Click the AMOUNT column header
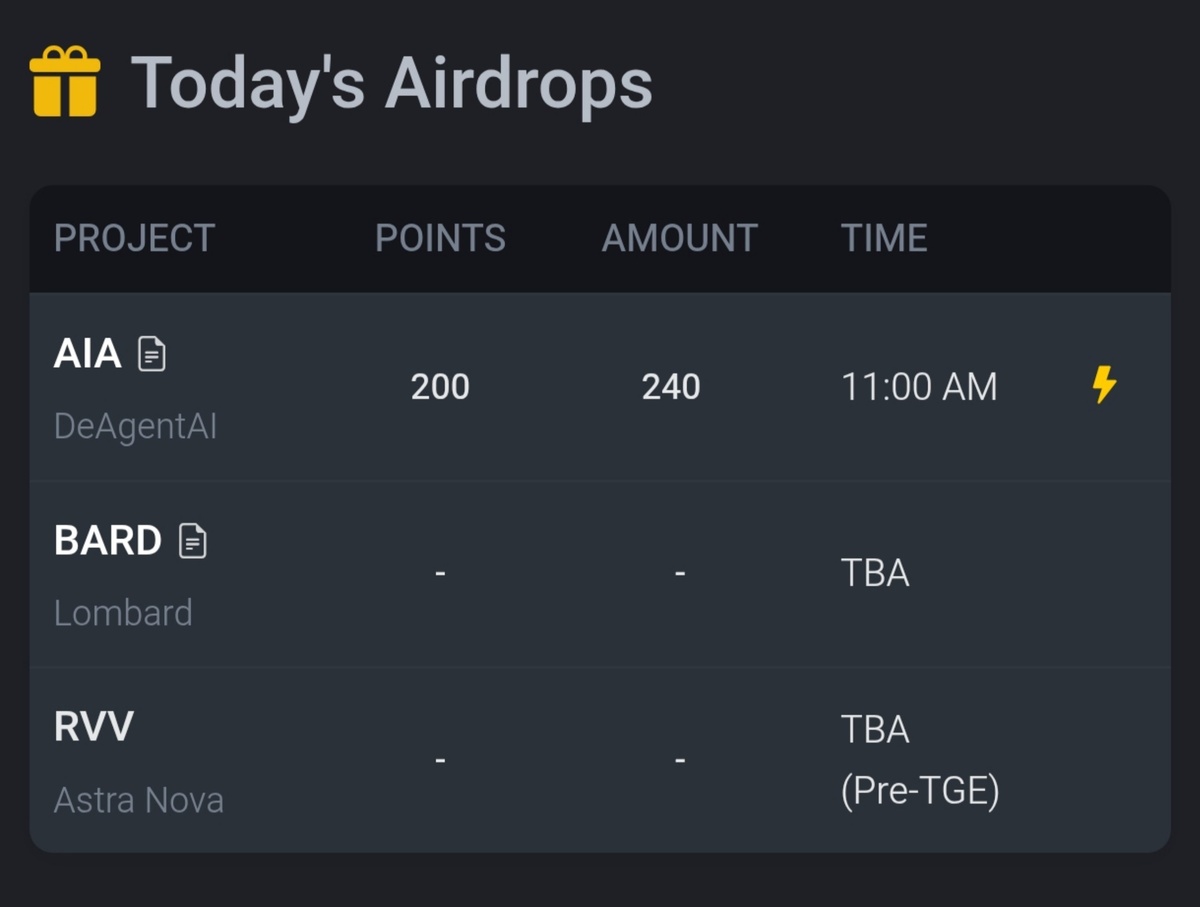1200x907 pixels. pyautogui.click(x=679, y=238)
